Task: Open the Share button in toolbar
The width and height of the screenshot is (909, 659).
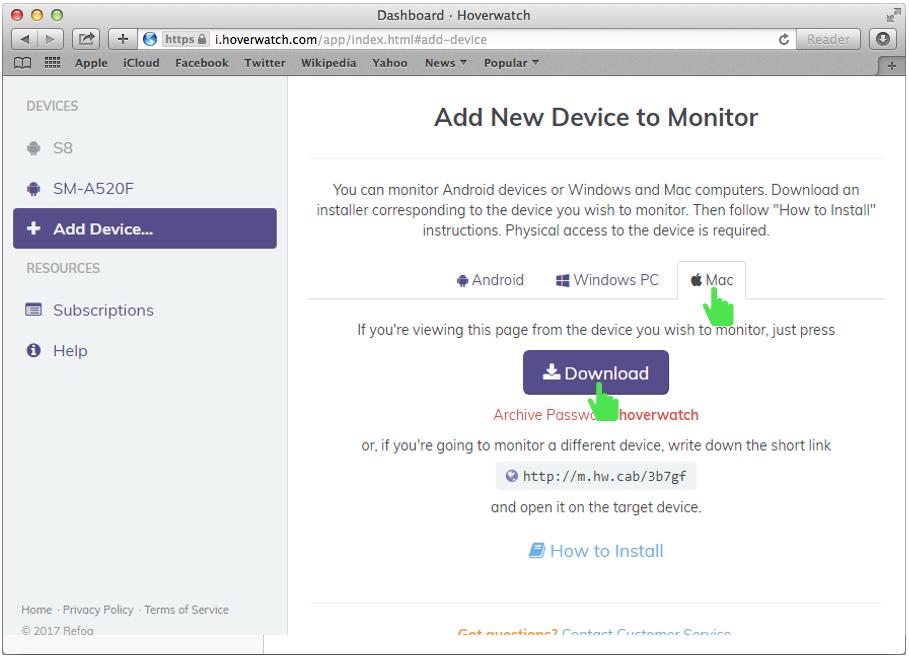Action: pyautogui.click(x=86, y=39)
